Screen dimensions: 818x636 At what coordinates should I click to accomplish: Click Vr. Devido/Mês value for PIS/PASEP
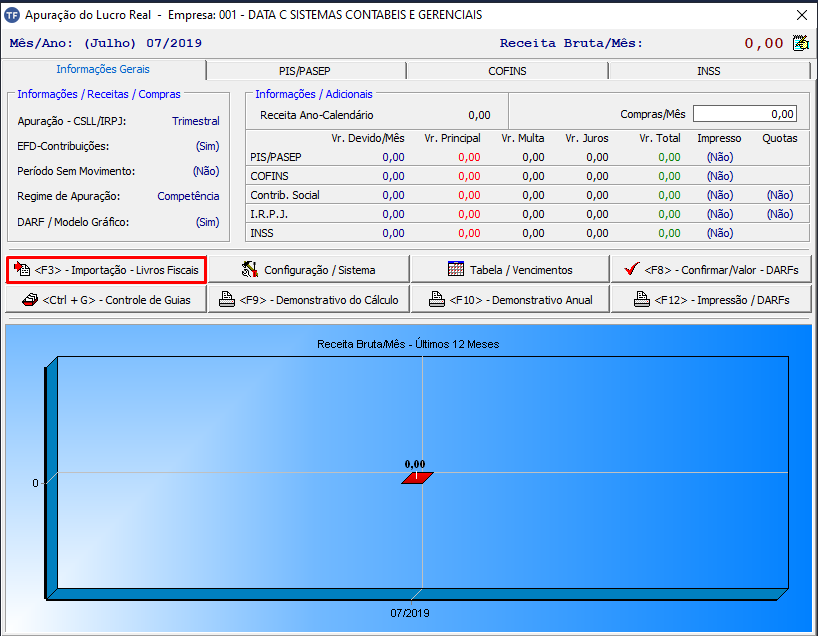tap(393, 157)
